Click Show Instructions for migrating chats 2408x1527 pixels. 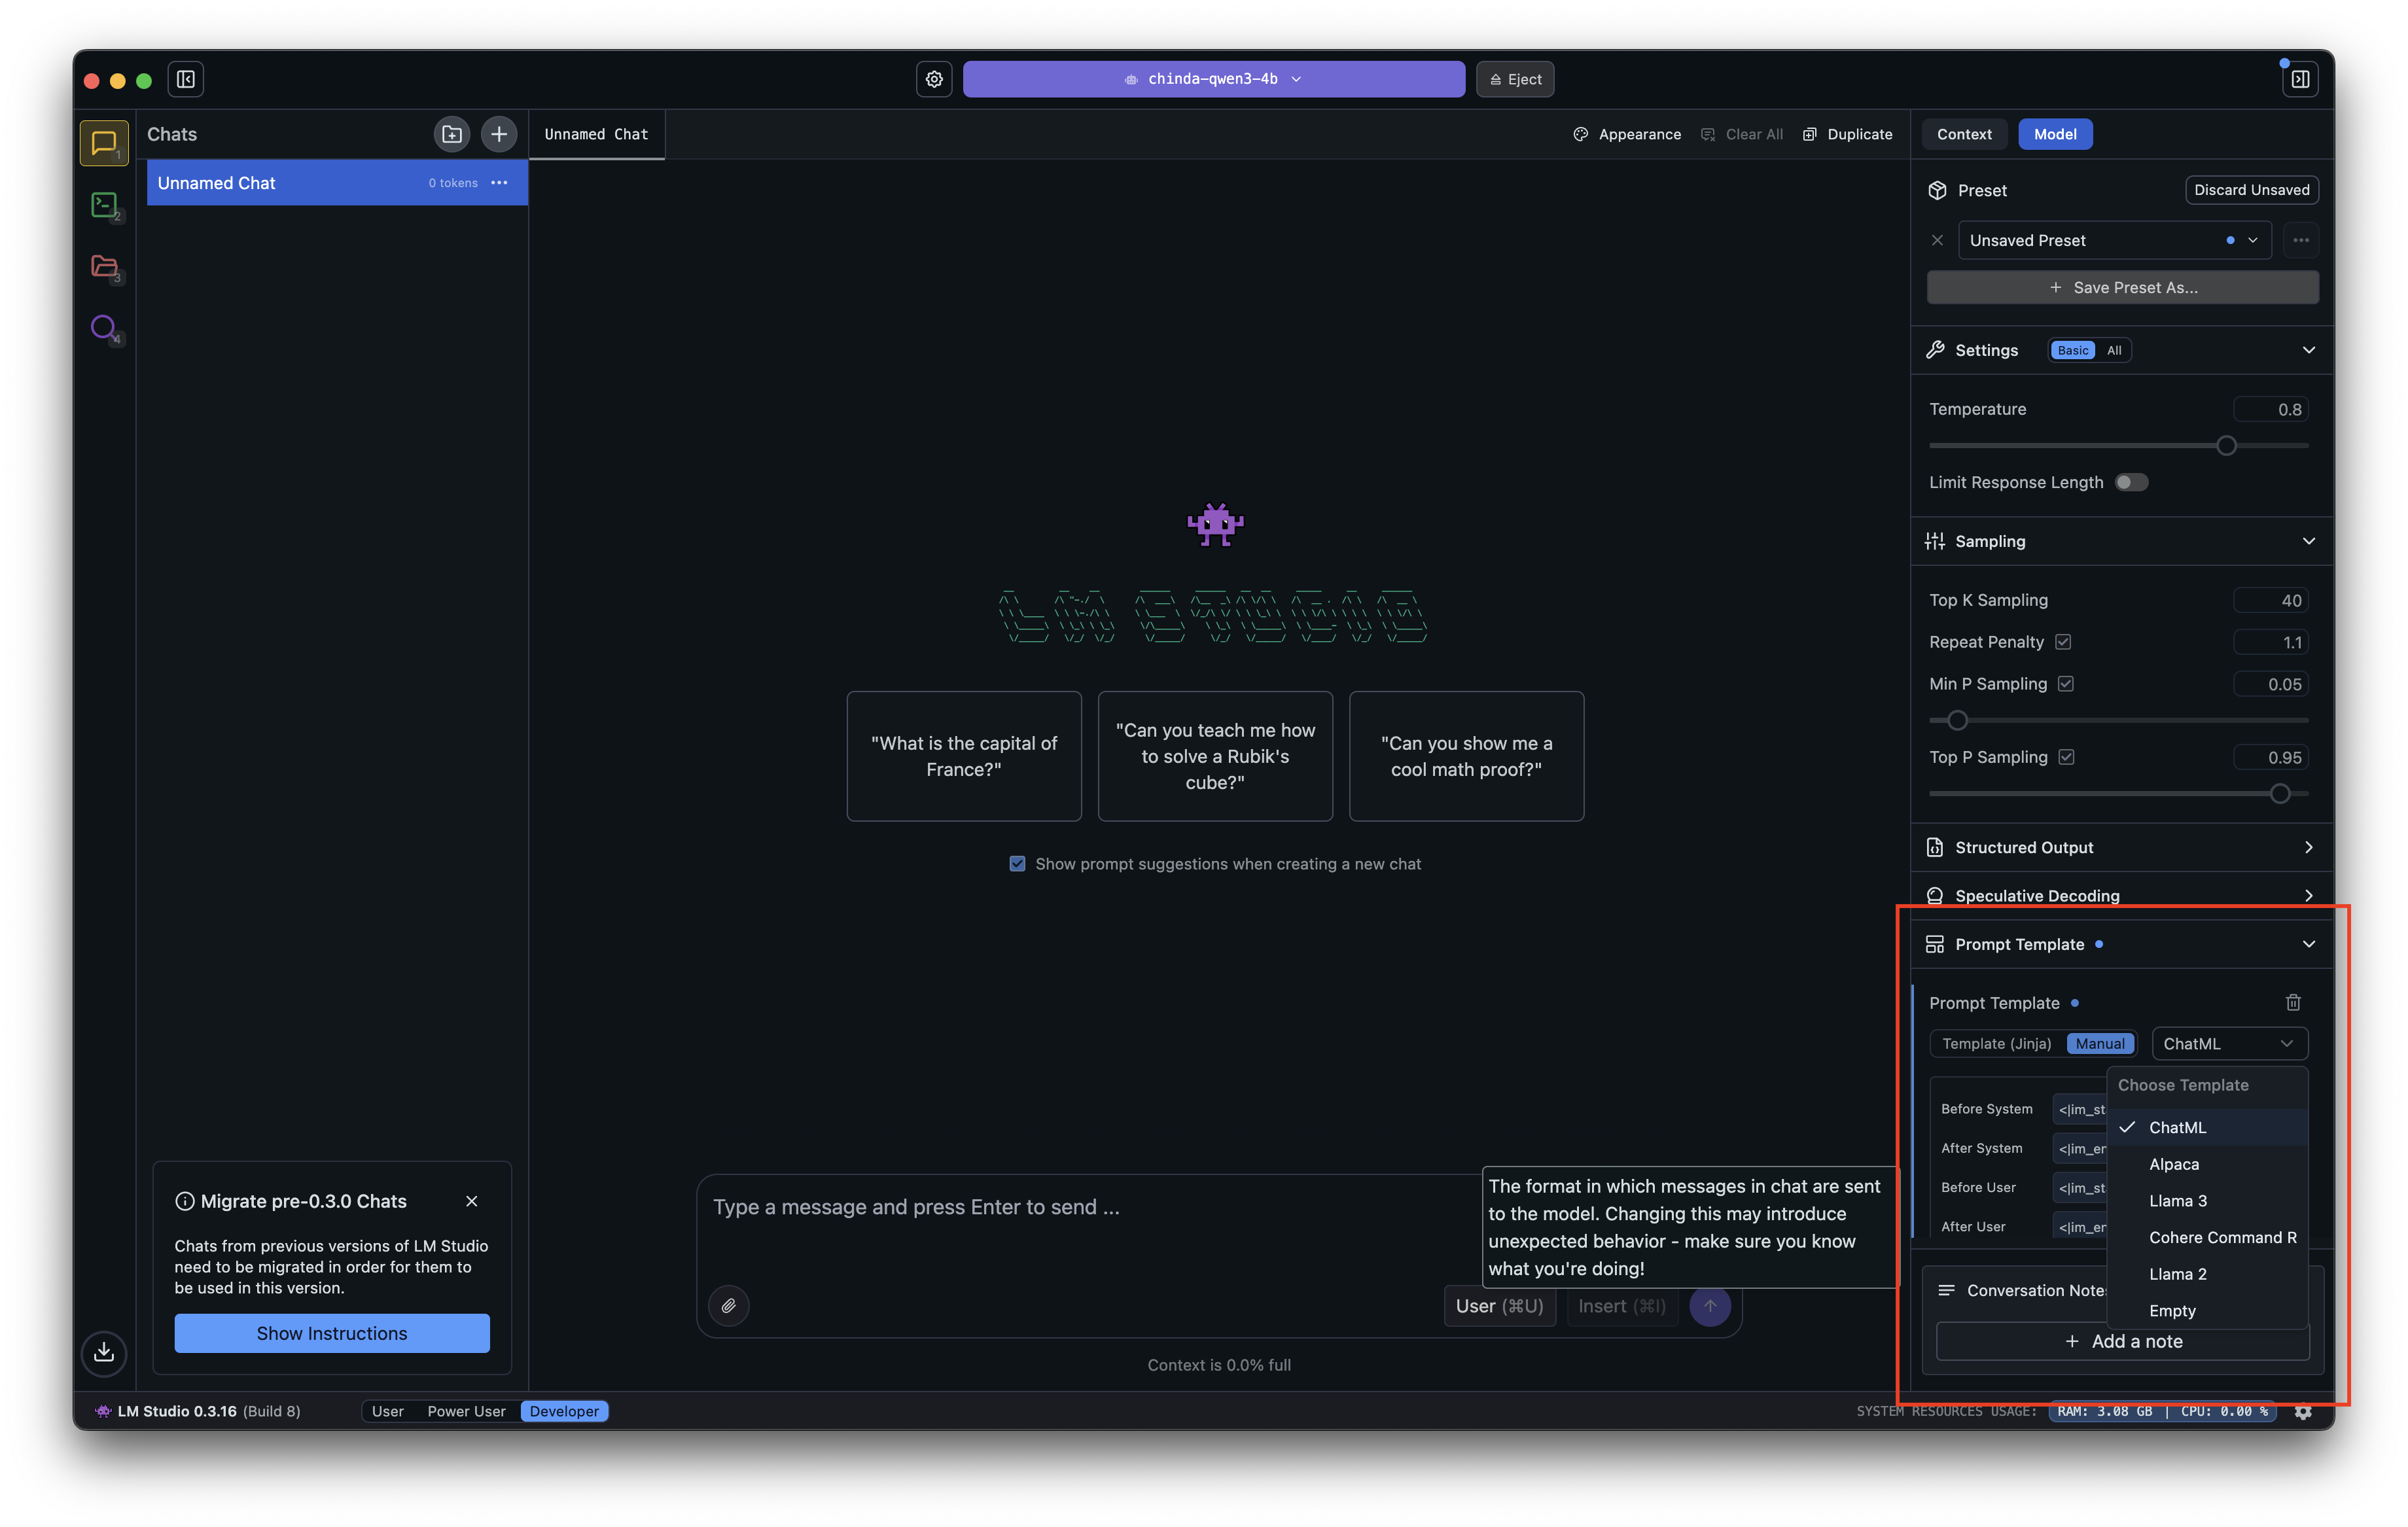click(331, 1333)
